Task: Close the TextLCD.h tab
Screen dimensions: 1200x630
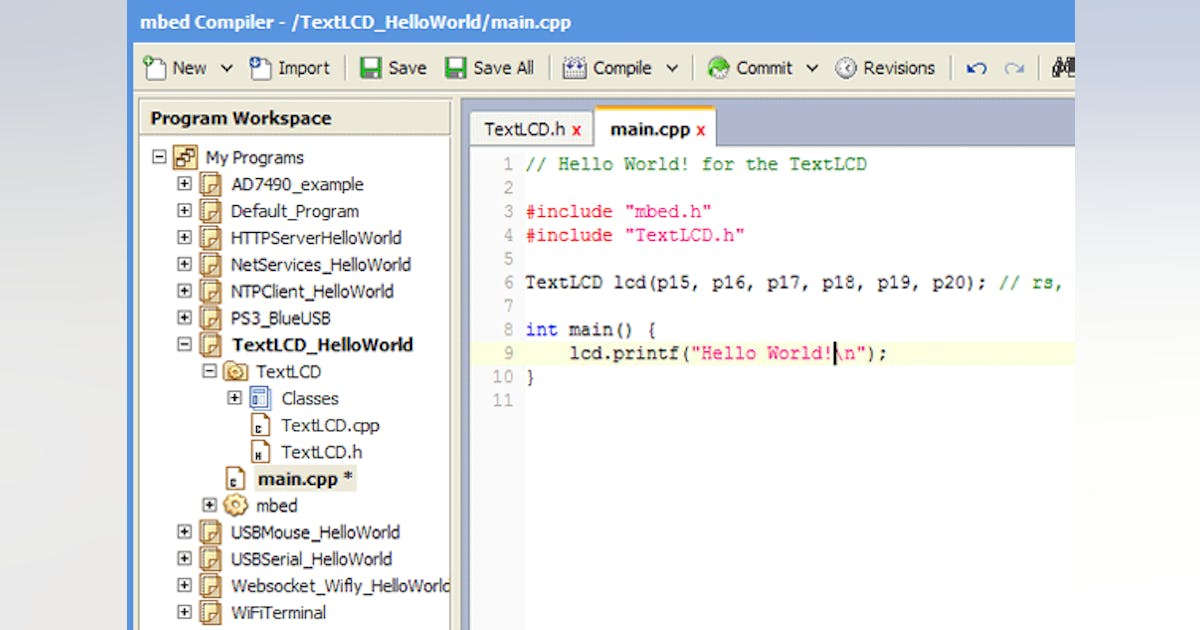Action: [x=576, y=130]
